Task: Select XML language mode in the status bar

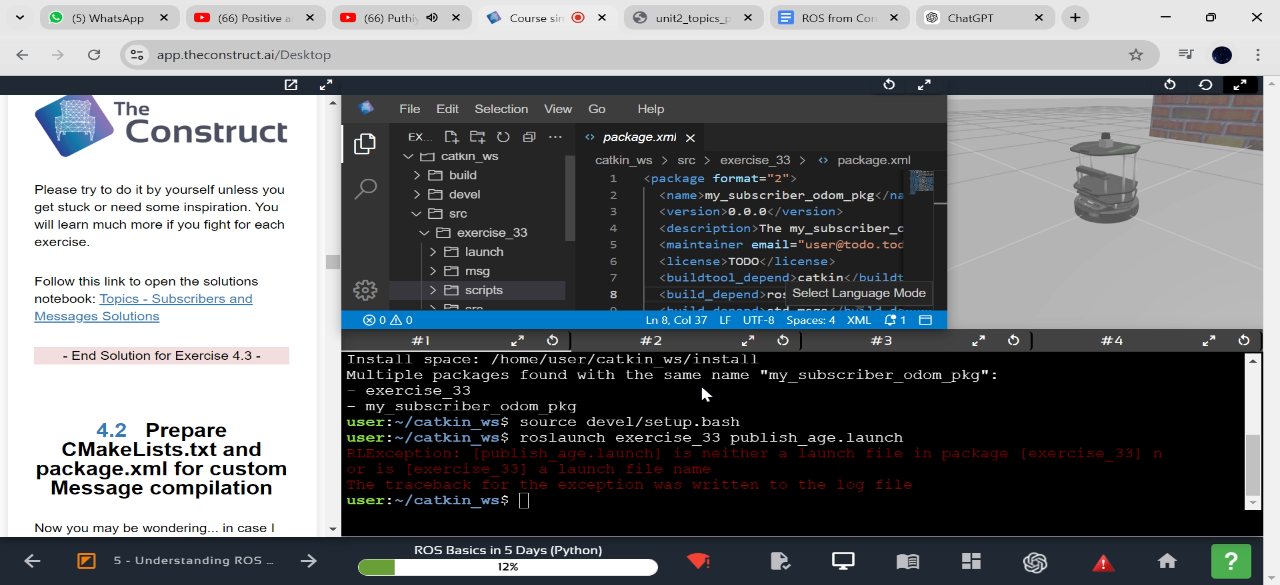Action: (858, 320)
